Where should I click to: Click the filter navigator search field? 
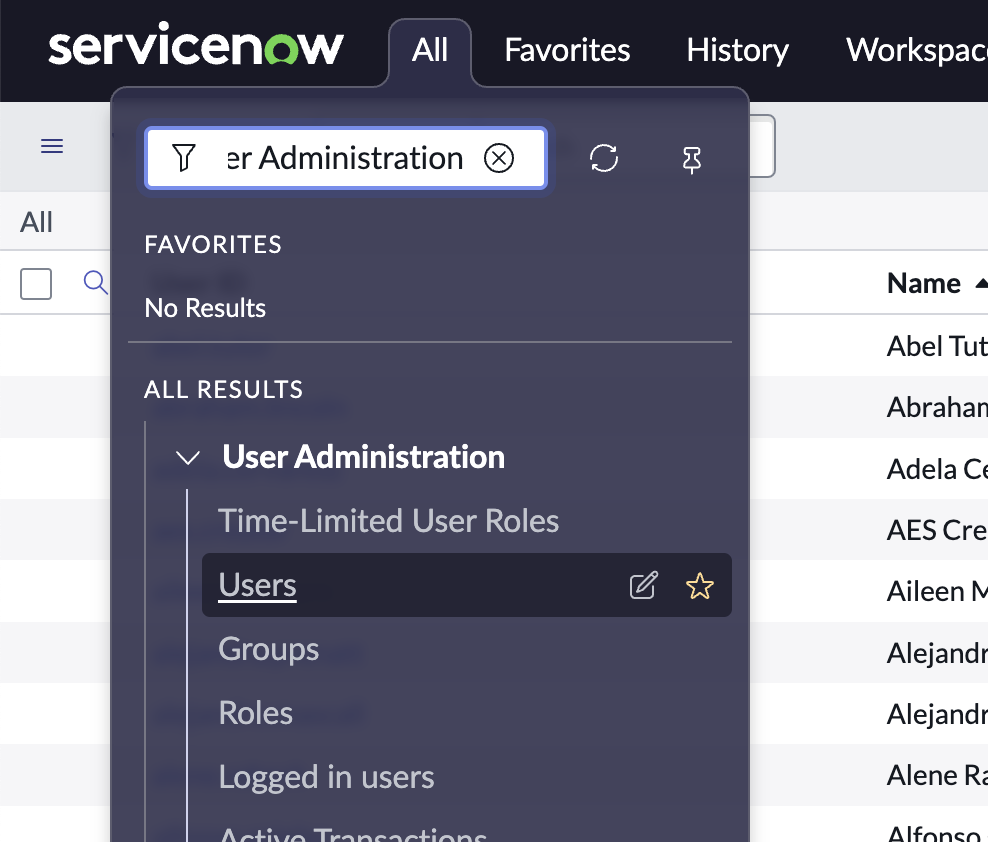346,158
